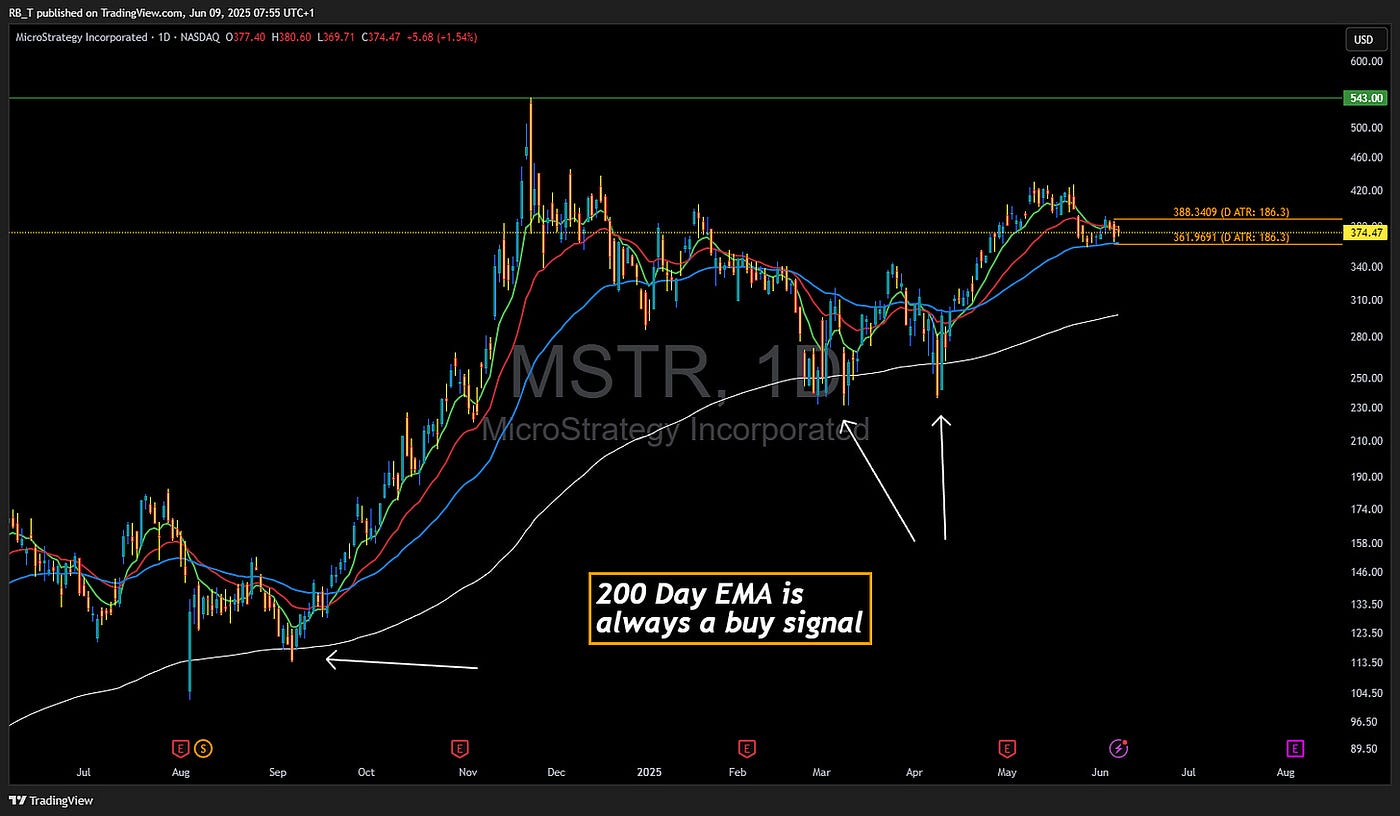Click the Jun label on time axis
The width and height of the screenshot is (1400, 816).
tap(1100, 772)
